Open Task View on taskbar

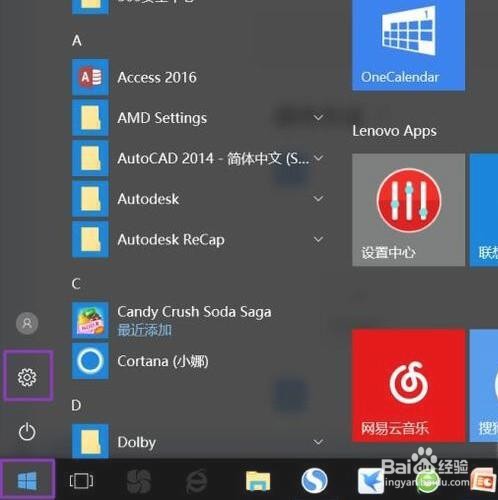(81, 481)
